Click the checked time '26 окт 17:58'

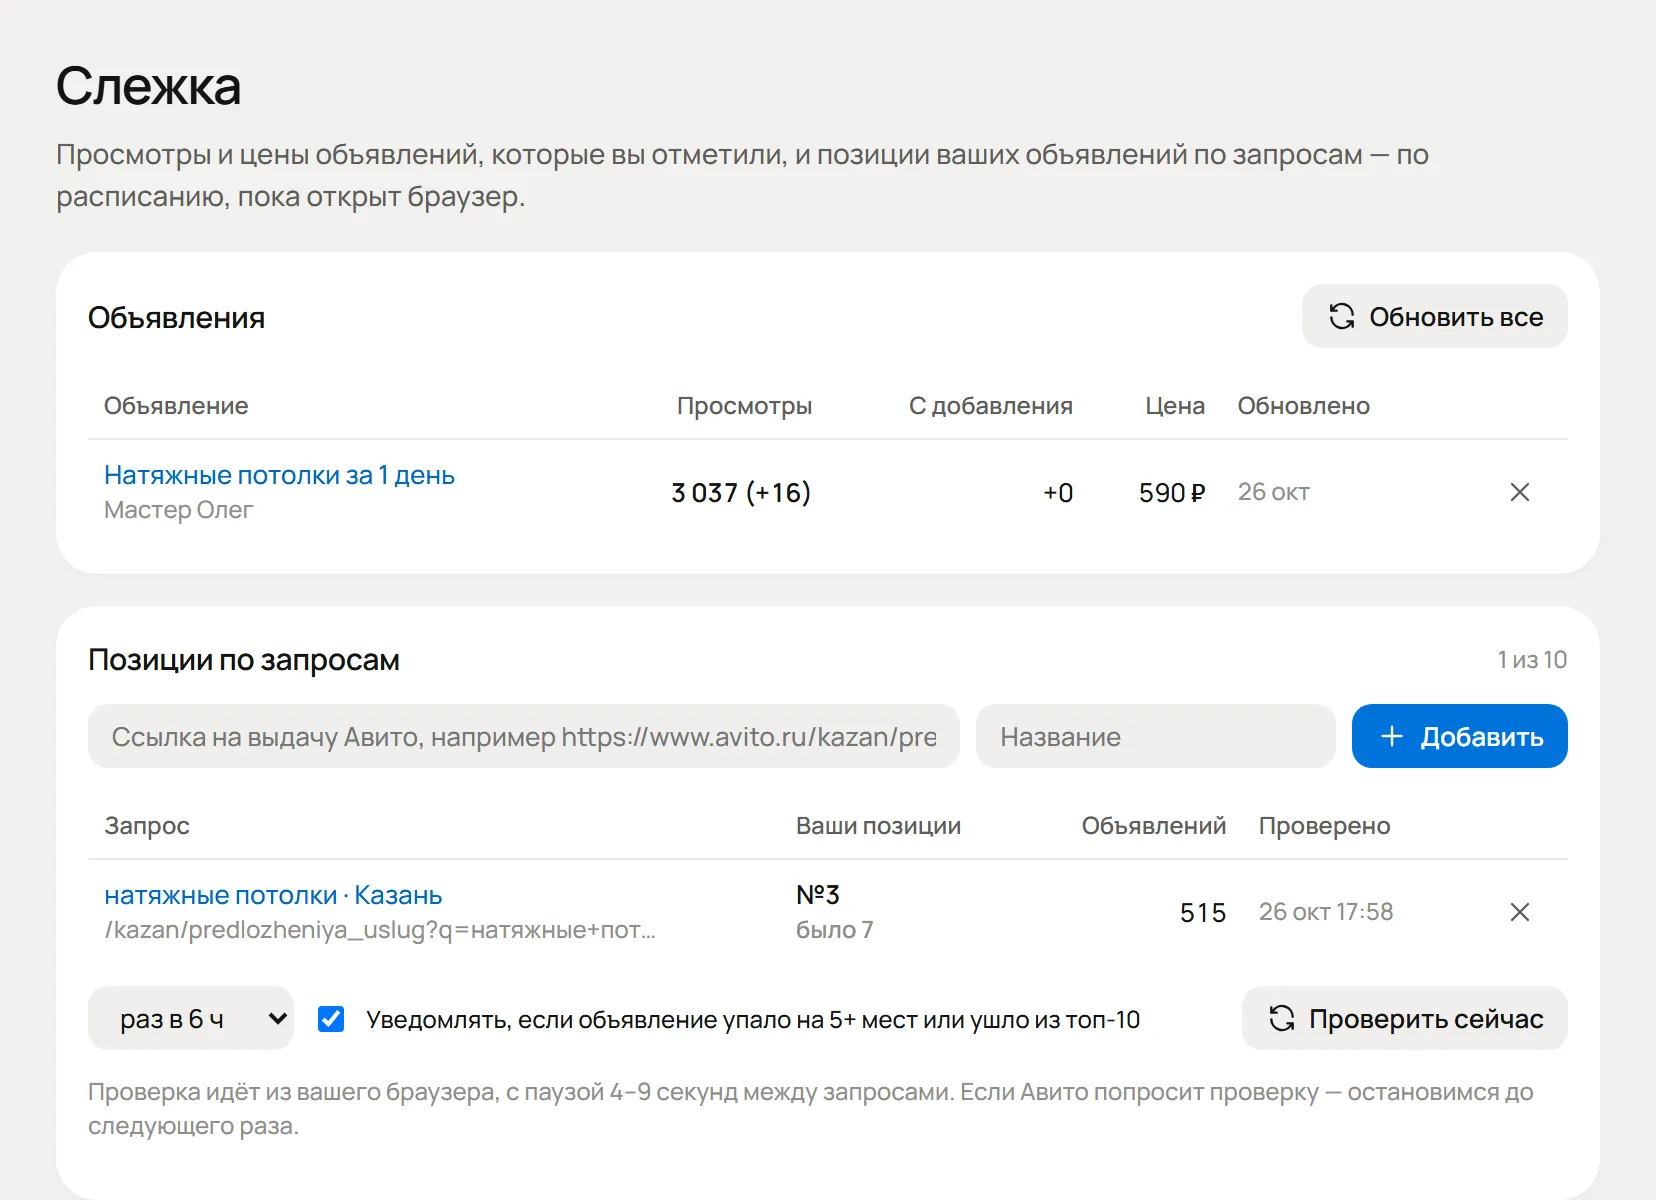(1326, 912)
